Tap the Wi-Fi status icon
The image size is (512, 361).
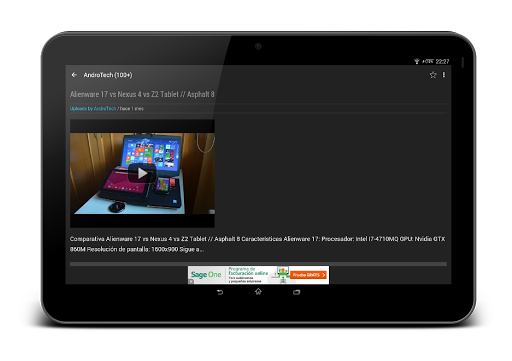417,61
